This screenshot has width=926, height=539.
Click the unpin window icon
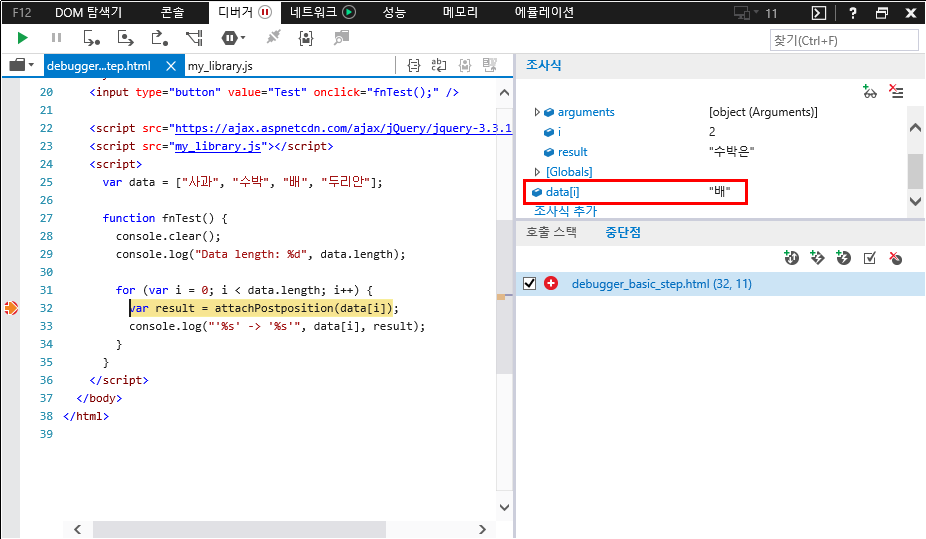click(882, 13)
